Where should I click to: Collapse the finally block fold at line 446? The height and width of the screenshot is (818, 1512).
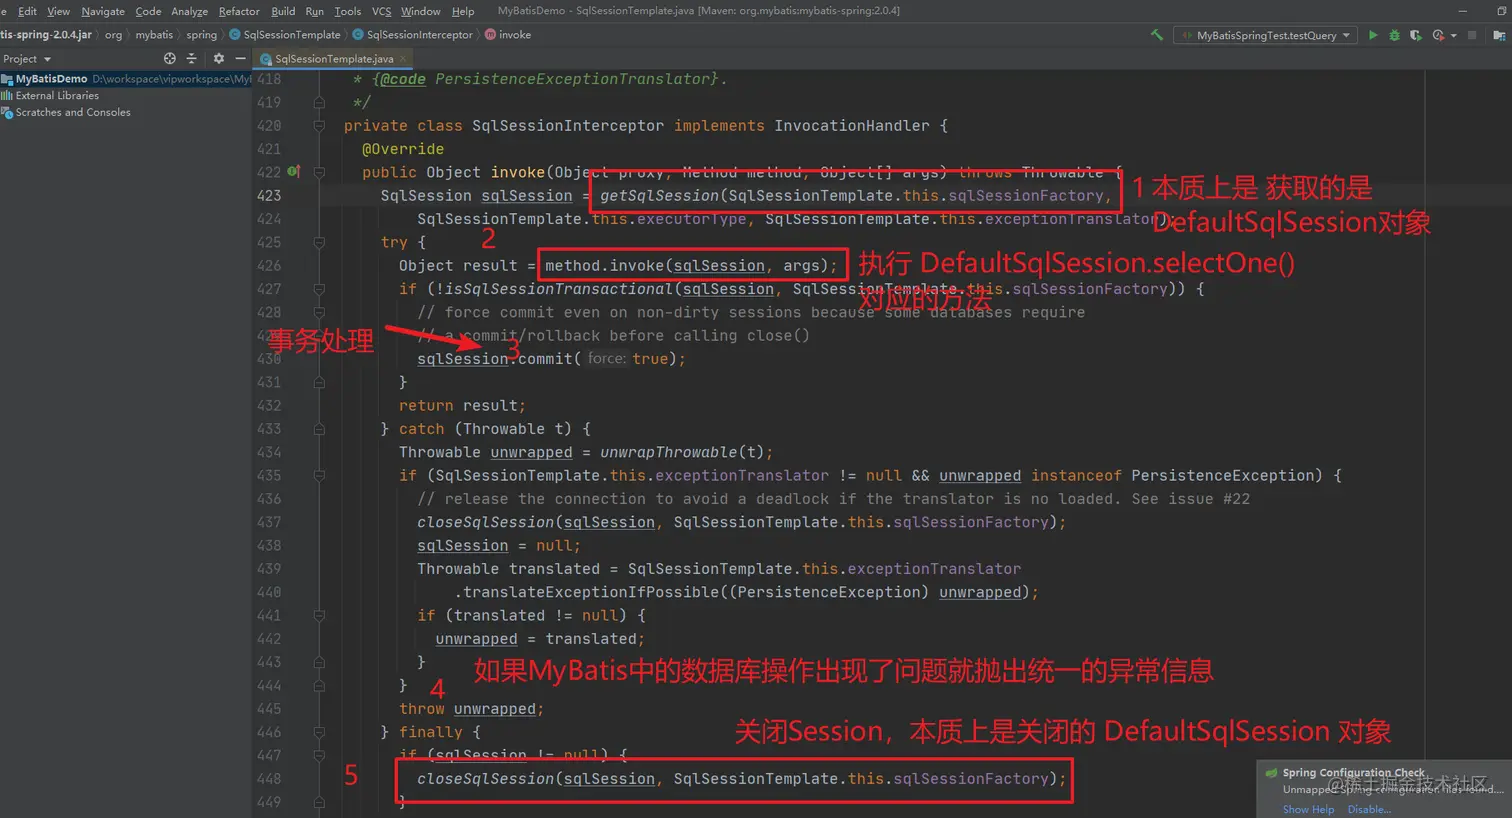(x=319, y=732)
